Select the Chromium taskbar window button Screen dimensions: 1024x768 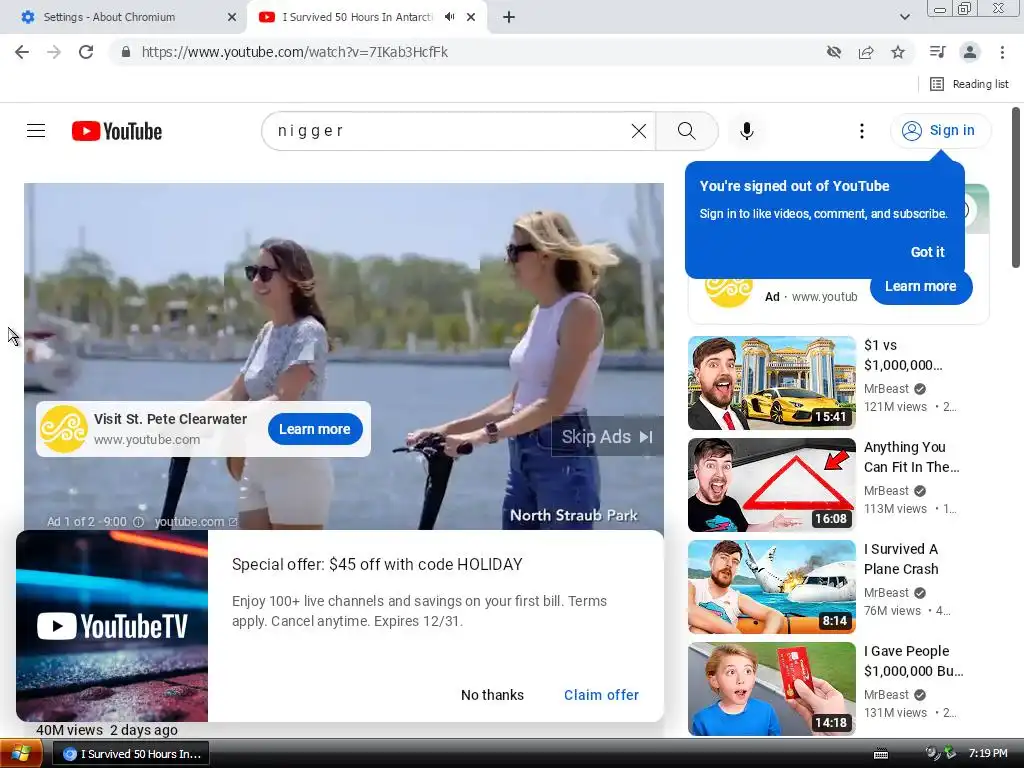click(131, 754)
